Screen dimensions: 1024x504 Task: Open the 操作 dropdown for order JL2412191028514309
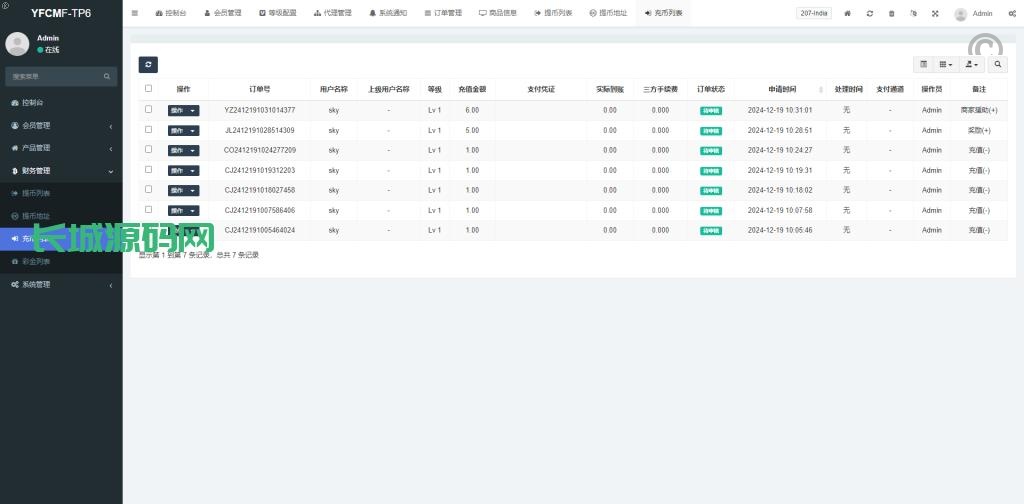(183, 130)
